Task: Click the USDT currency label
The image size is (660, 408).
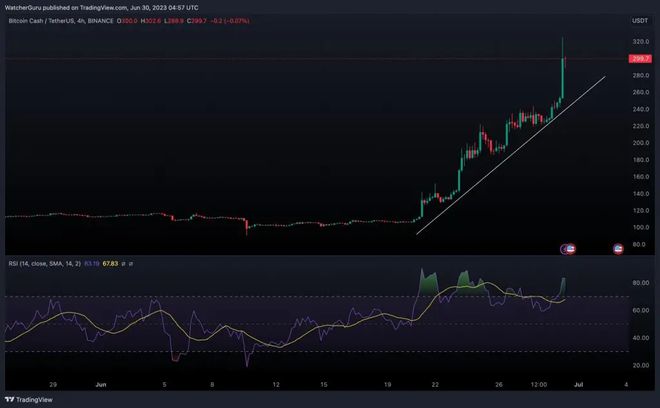Action: pyautogui.click(x=640, y=20)
